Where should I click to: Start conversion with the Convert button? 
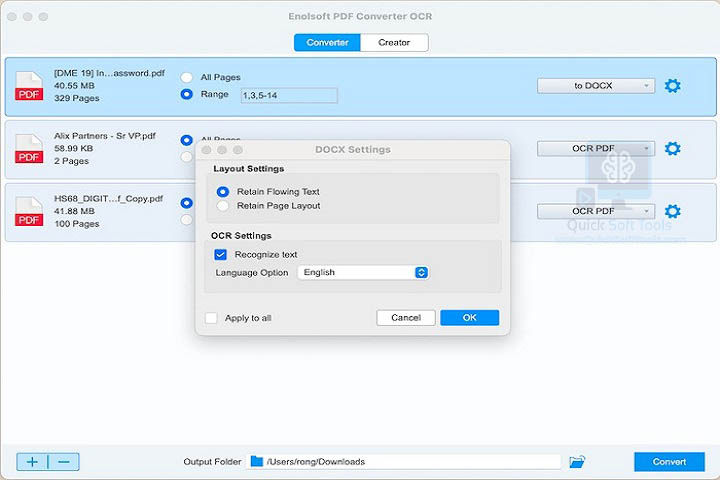(x=669, y=462)
